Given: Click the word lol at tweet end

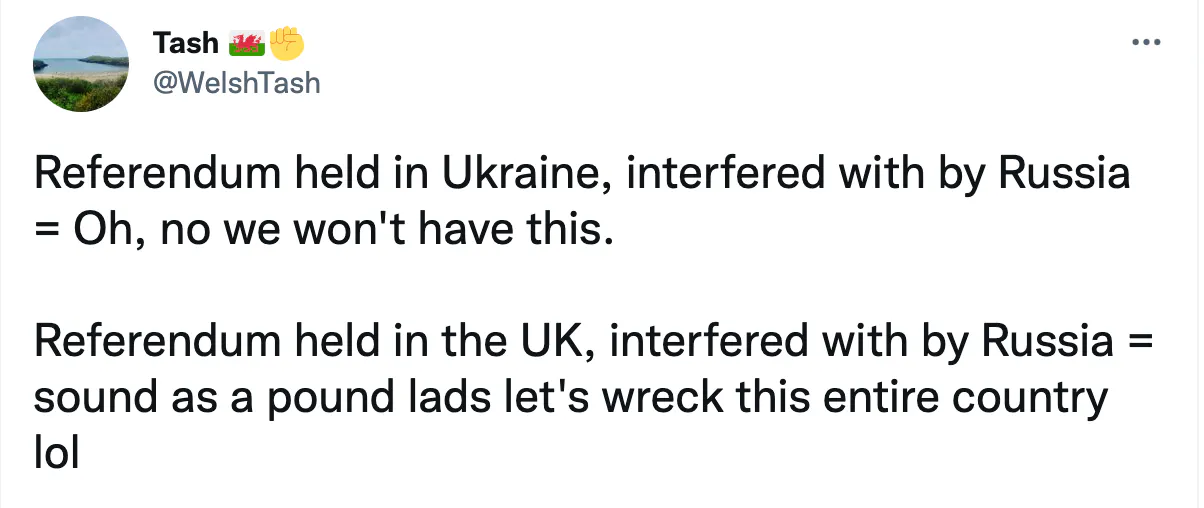Looking at the screenshot, I should click(x=56, y=456).
